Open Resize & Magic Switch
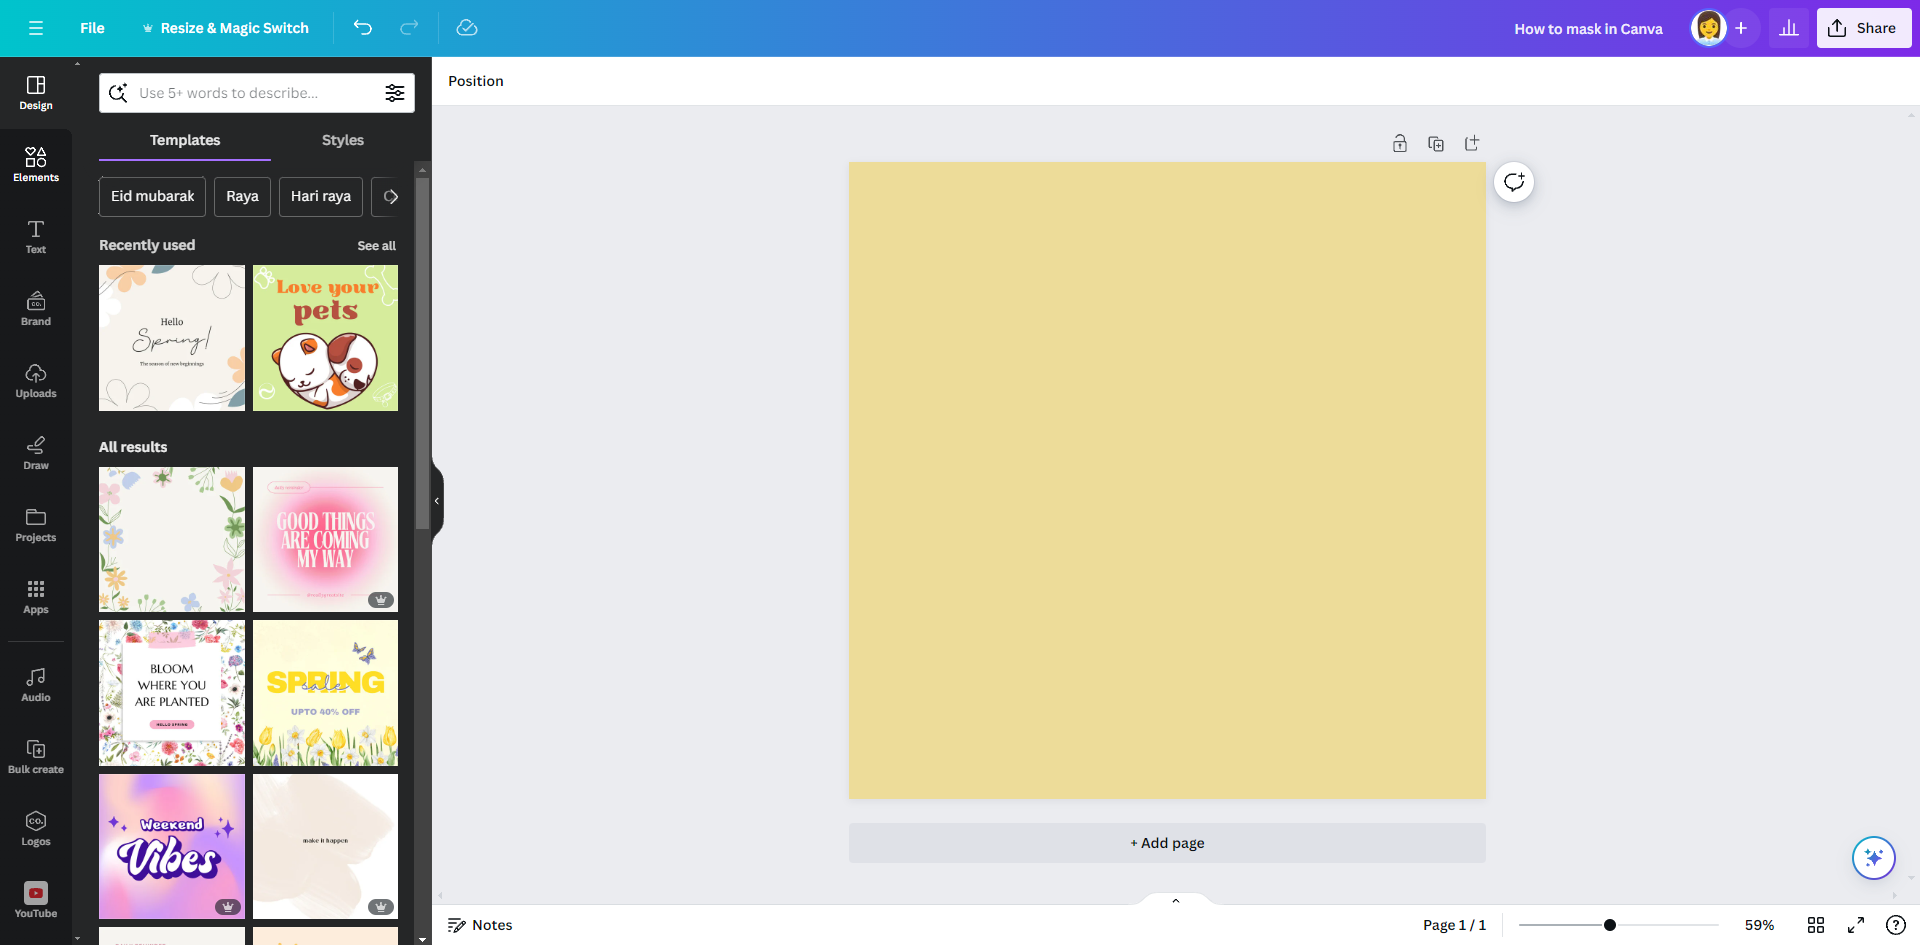 pos(225,28)
